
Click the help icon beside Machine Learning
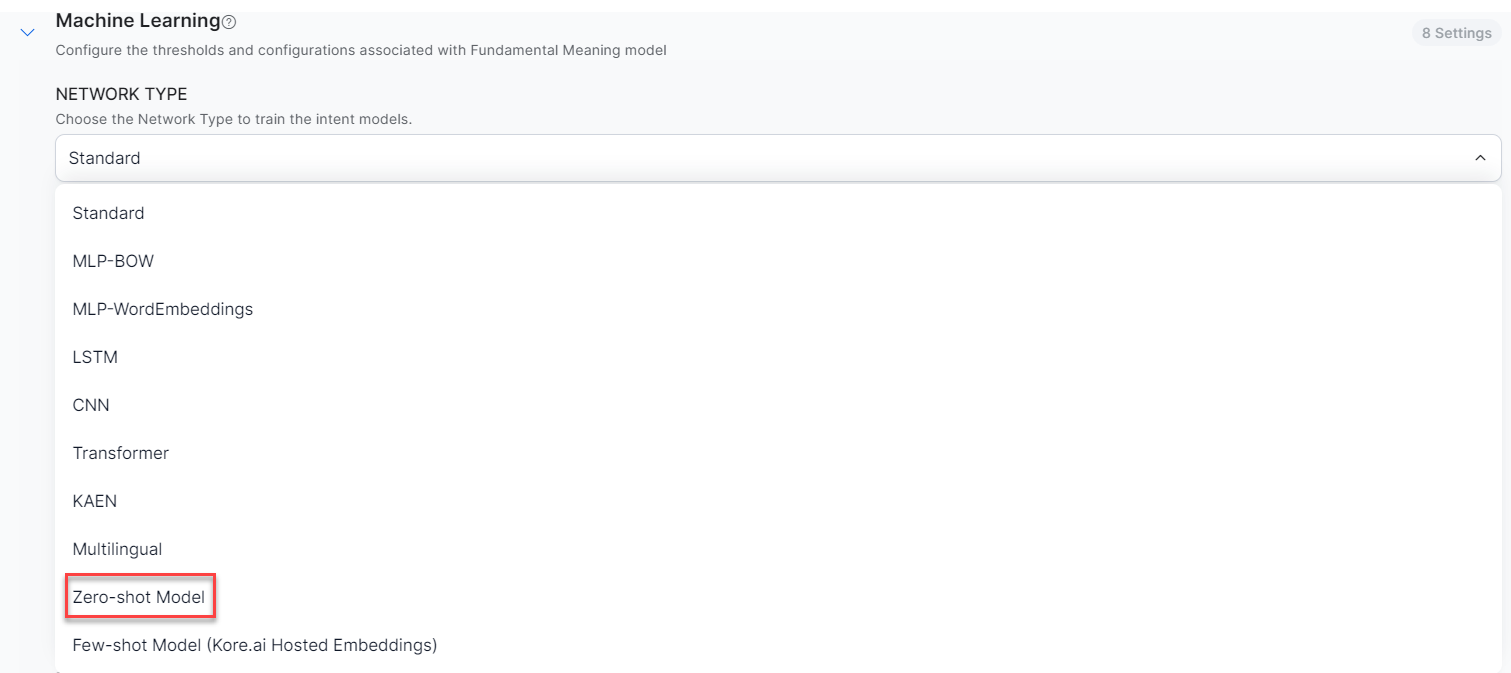click(229, 22)
